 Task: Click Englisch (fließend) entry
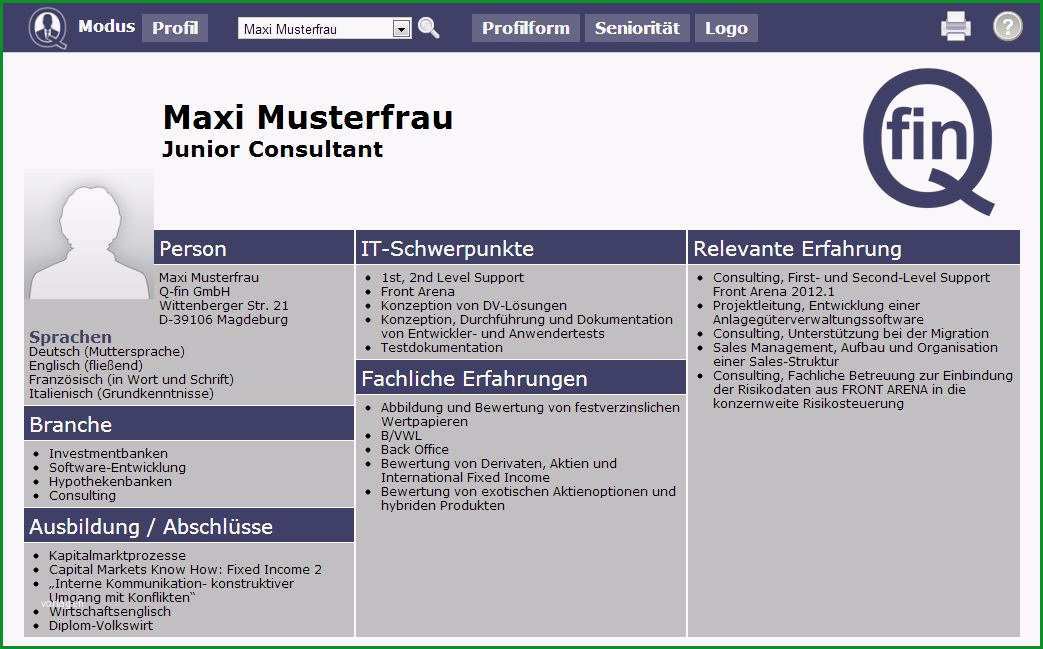coord(86,365)
